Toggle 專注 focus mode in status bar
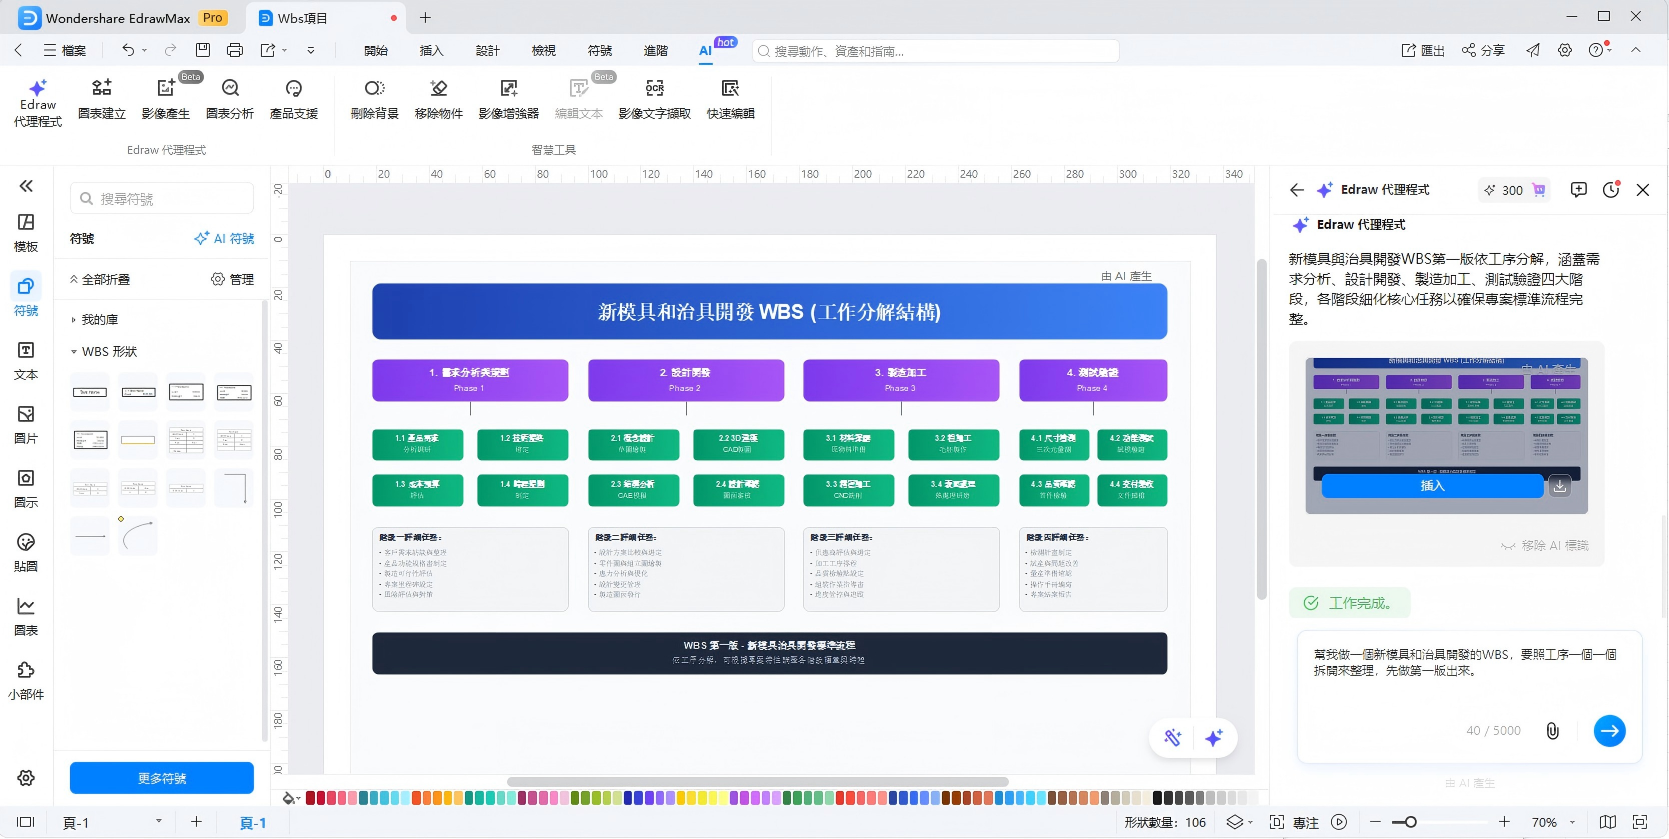 click(1295, 822)
